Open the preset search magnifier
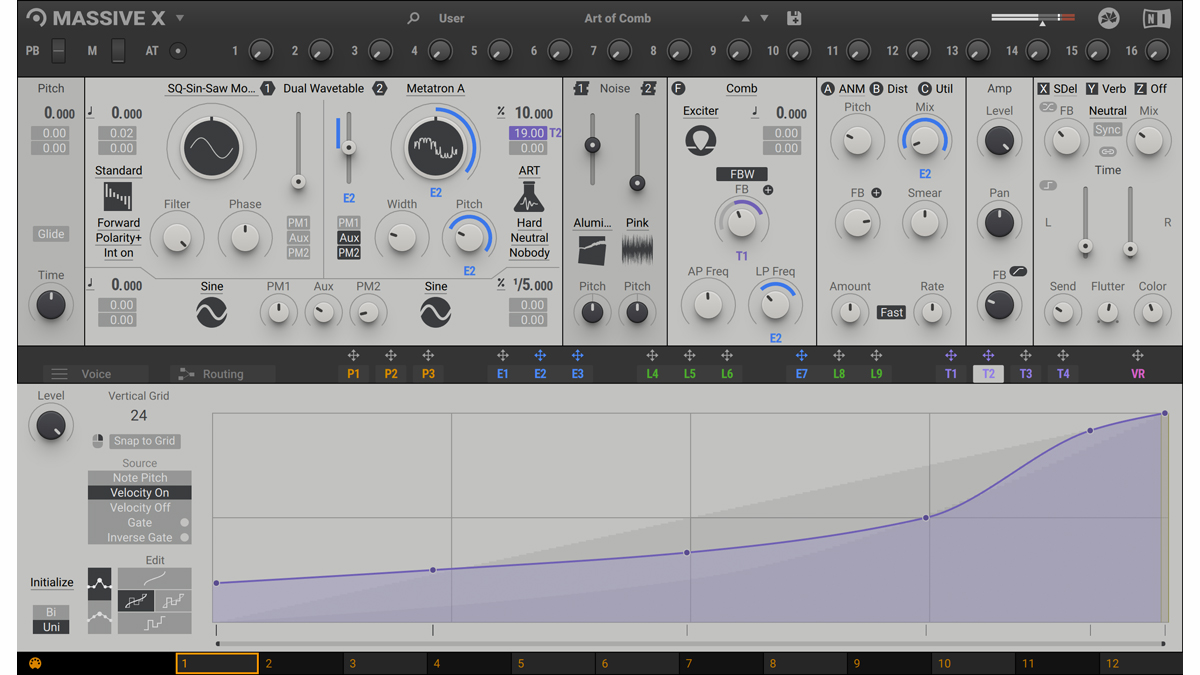Image resolution: width=1200 pixels, height=675 pixels. coord(413,18)
